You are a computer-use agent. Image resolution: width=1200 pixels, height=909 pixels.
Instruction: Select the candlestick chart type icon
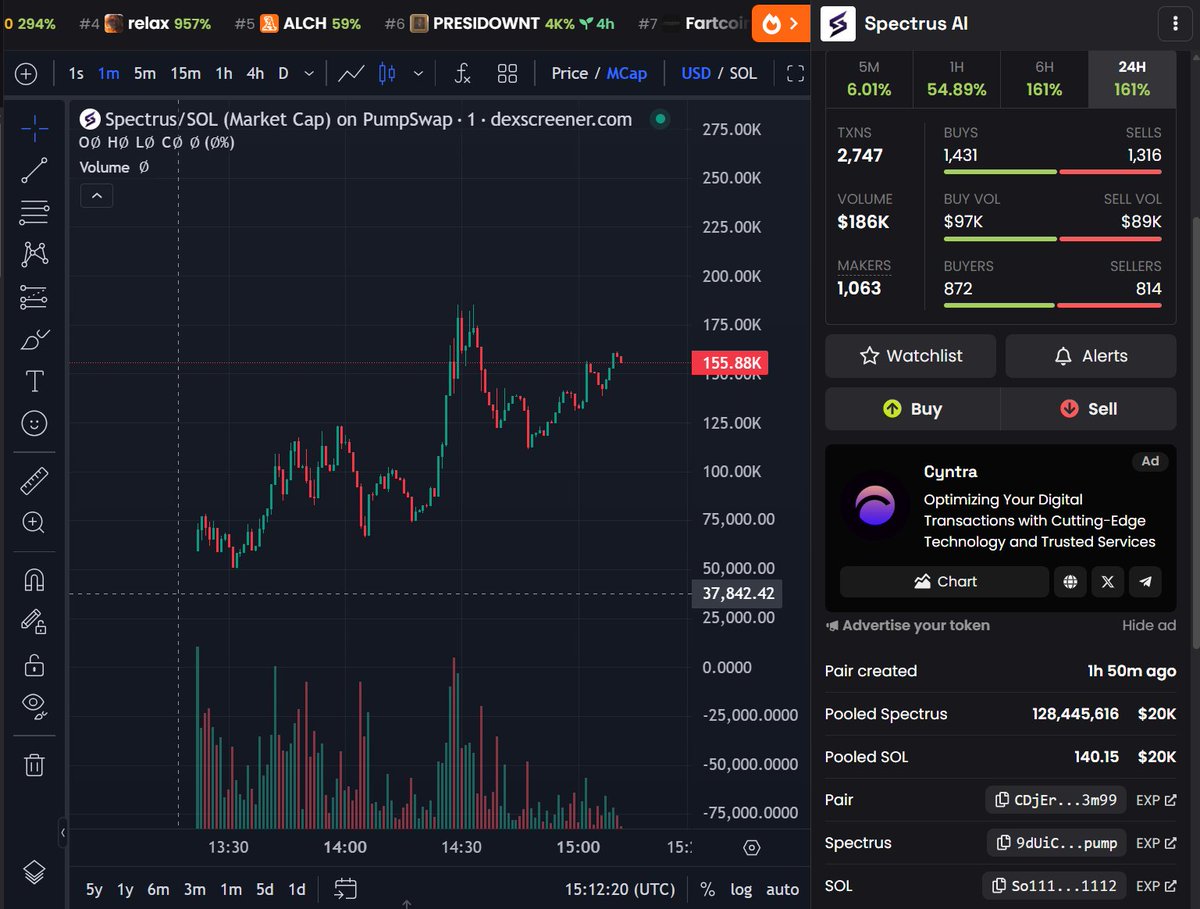click(388, 73)
